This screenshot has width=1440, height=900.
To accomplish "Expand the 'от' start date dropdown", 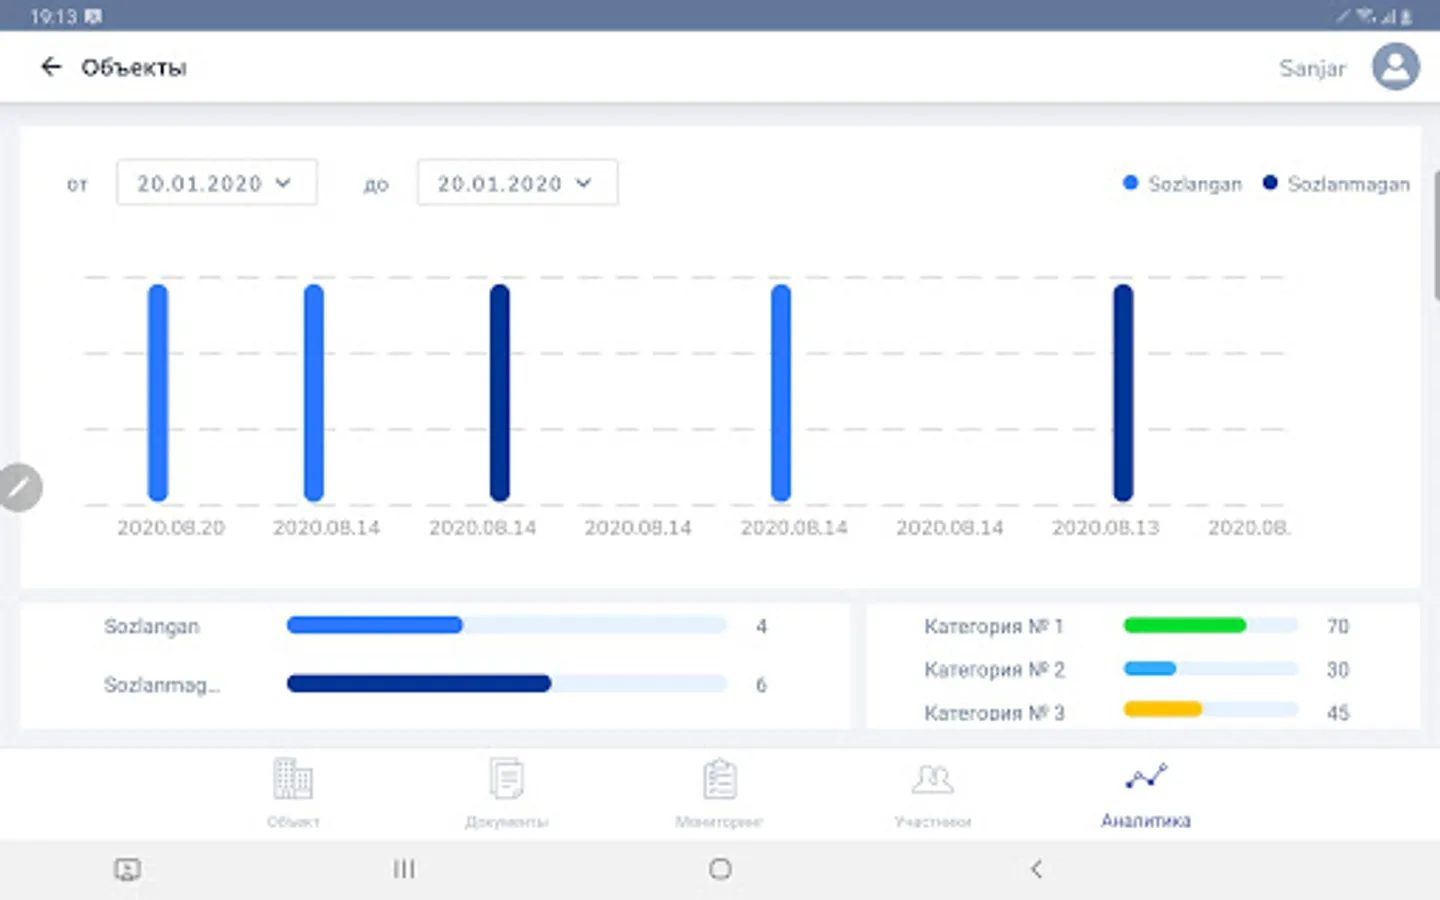I will 217,183.
